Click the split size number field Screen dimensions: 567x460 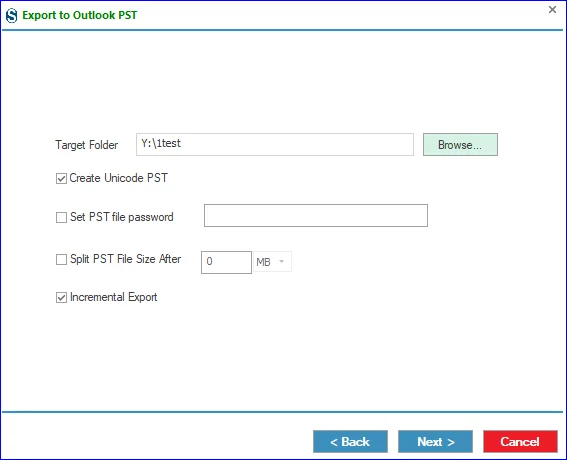[226, 262]
